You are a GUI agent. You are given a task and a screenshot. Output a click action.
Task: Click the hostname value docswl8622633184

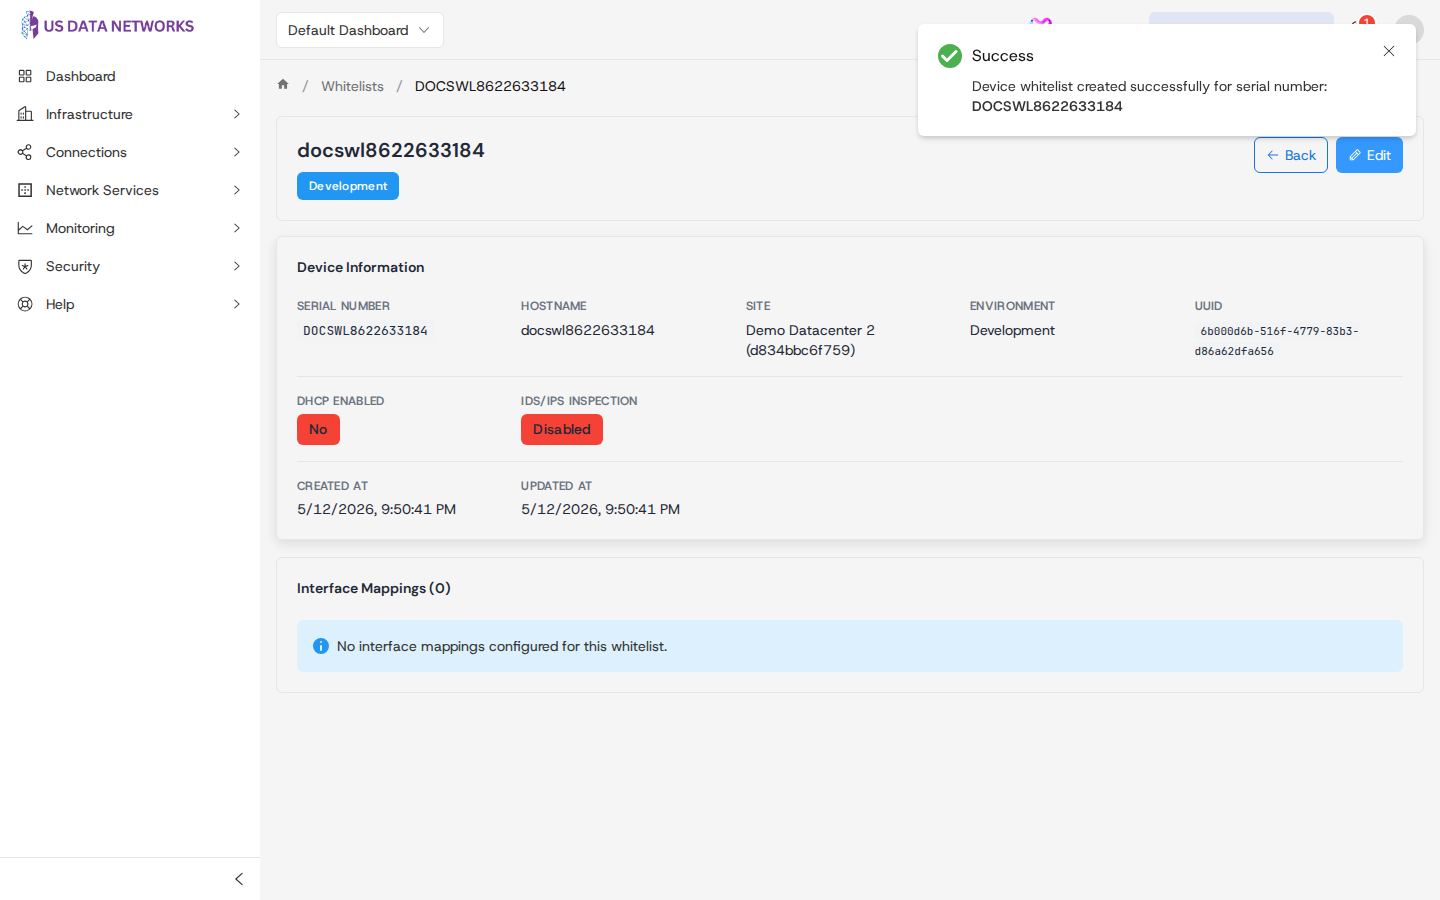pyautogui.click(x=588, y=330)
